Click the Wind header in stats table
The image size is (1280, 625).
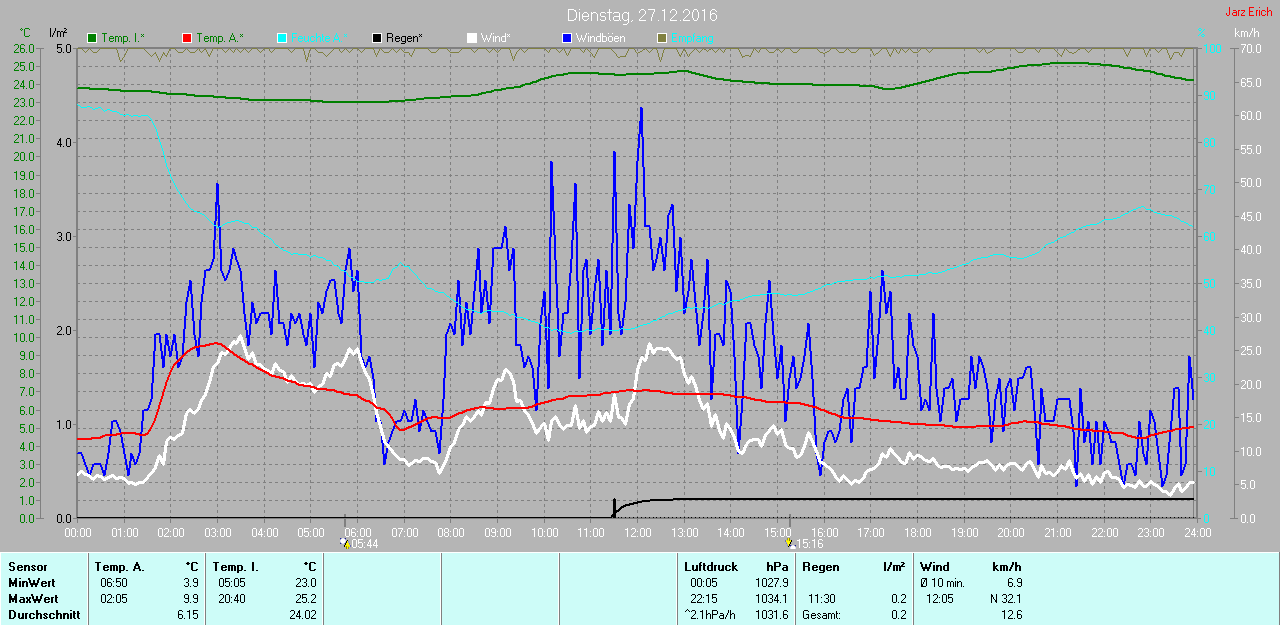point(935,567)
